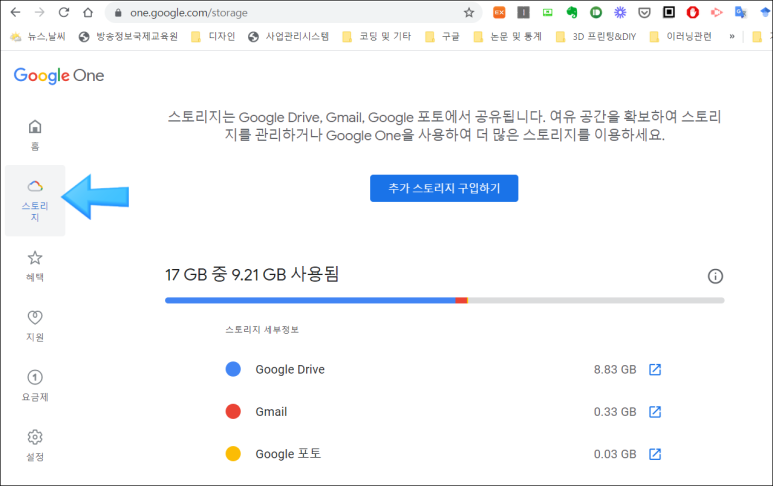This screenshot has width=773, height=486.
Task: Go back to the previous page
Action: [x=15, y=12]
